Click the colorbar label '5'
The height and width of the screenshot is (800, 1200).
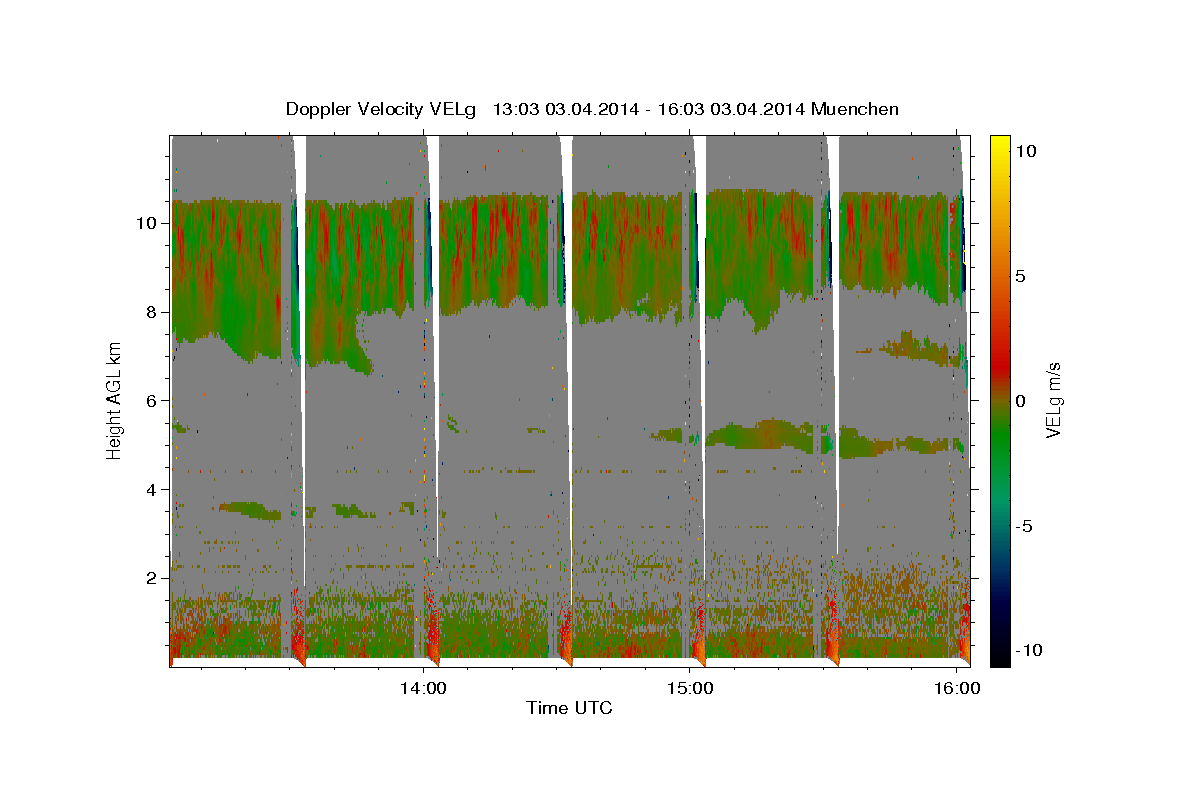(x=1022, y=276)
